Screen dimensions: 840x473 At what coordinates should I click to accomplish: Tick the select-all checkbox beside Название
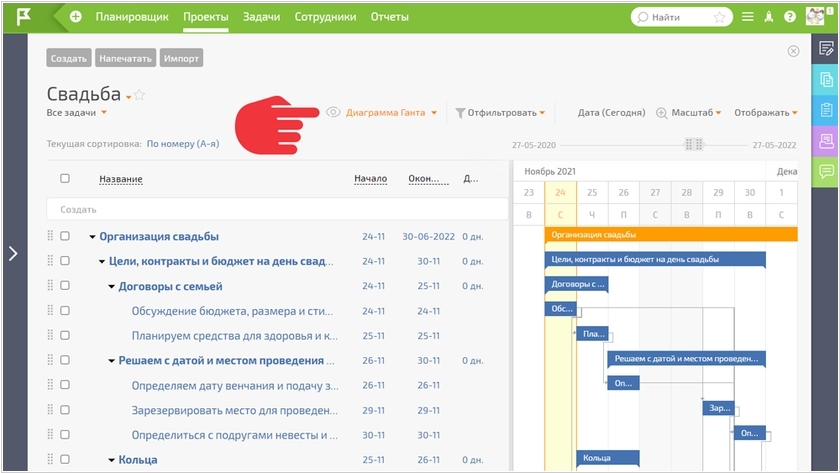point(65,179)
